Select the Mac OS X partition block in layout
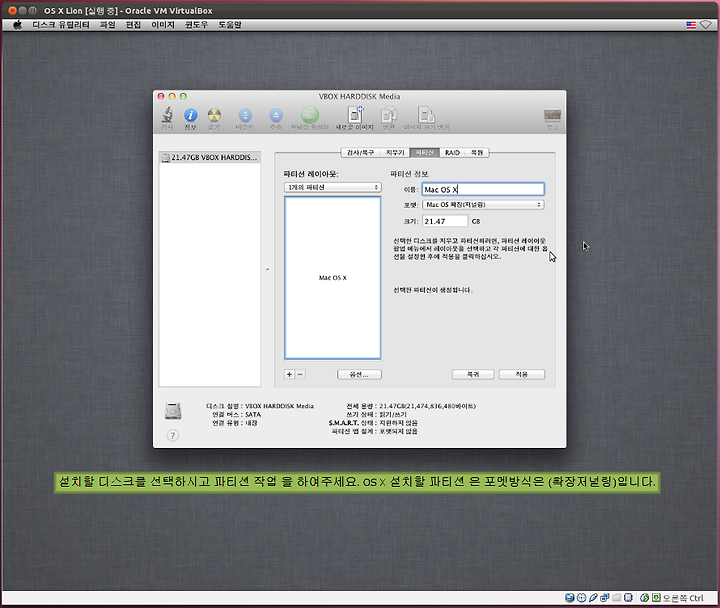Viewport: 720px width, 608px height. pos(332,278)
